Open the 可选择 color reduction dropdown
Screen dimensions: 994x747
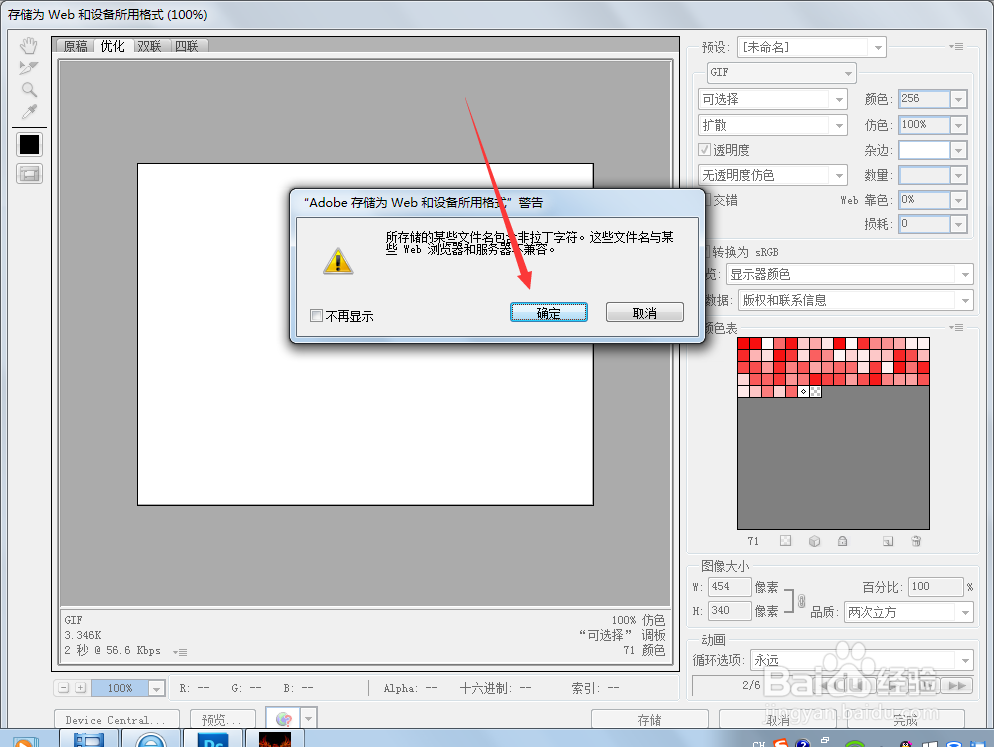pos(773,99)
